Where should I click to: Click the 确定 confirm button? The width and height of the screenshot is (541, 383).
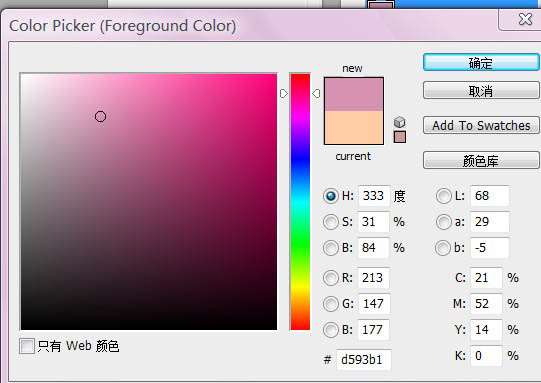coord(481,63)
